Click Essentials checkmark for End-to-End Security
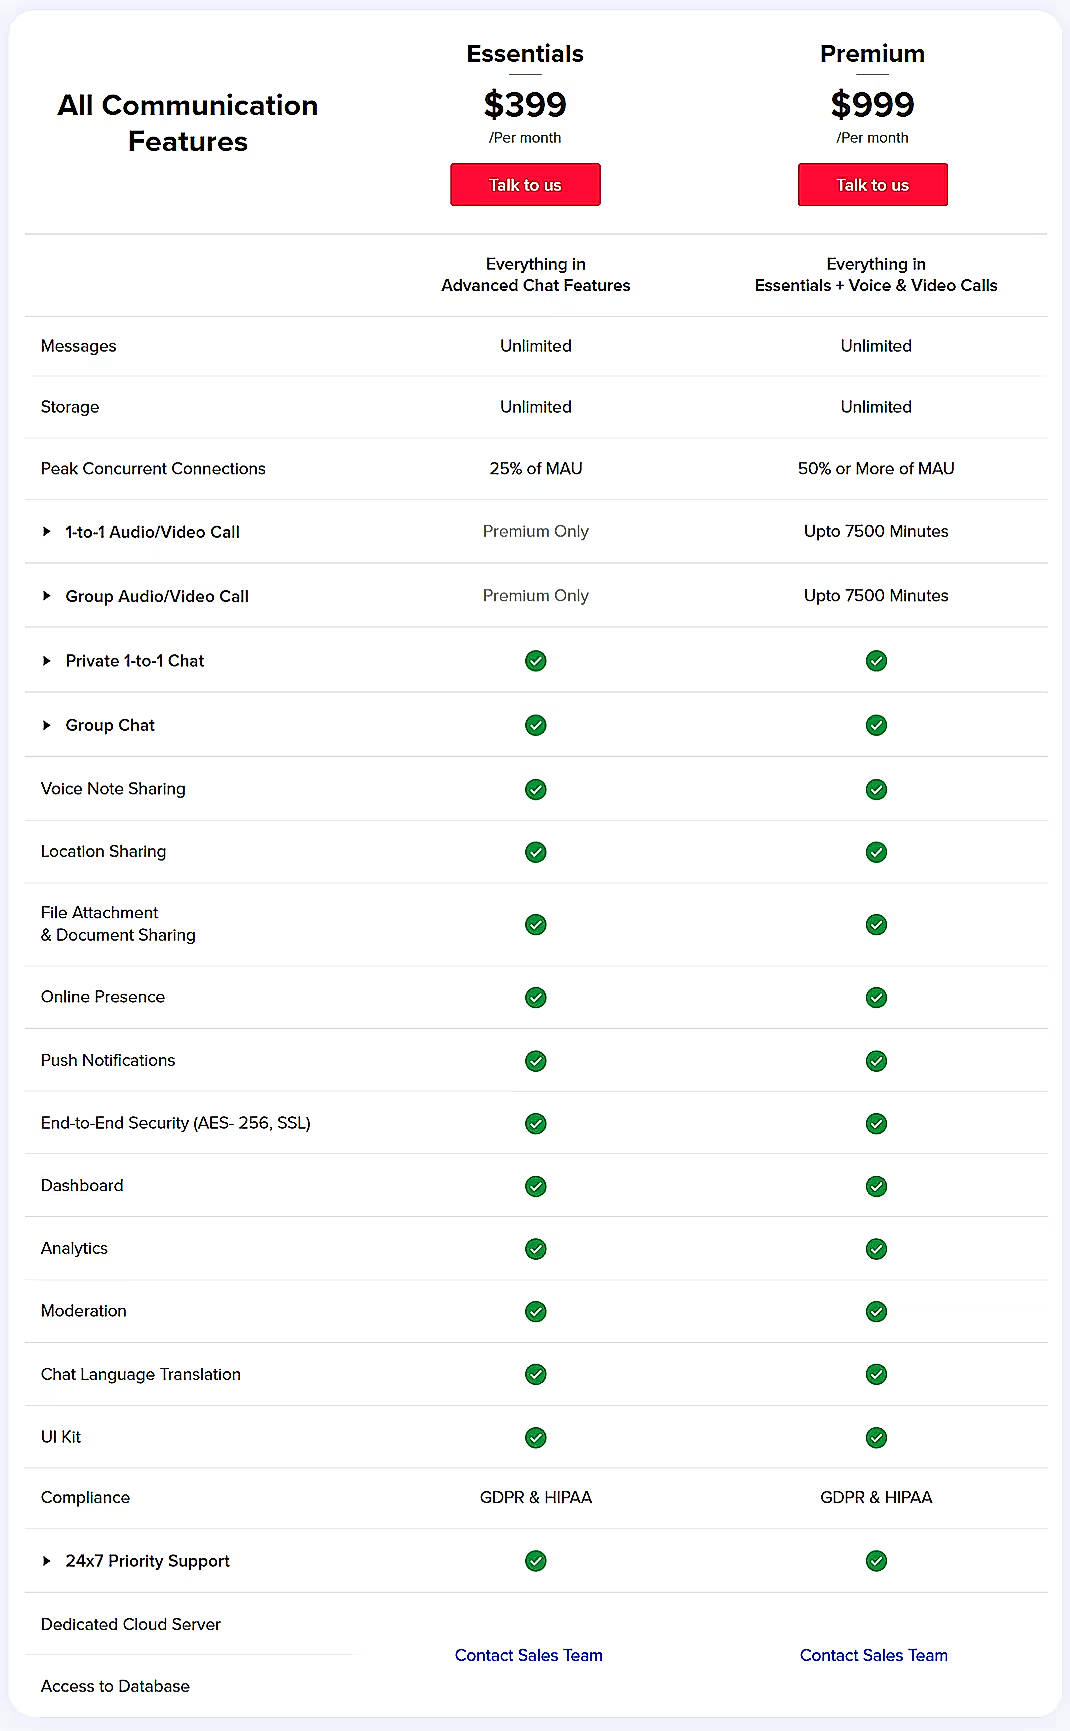This screenshot has height=1731, width=1070. 536,1124
